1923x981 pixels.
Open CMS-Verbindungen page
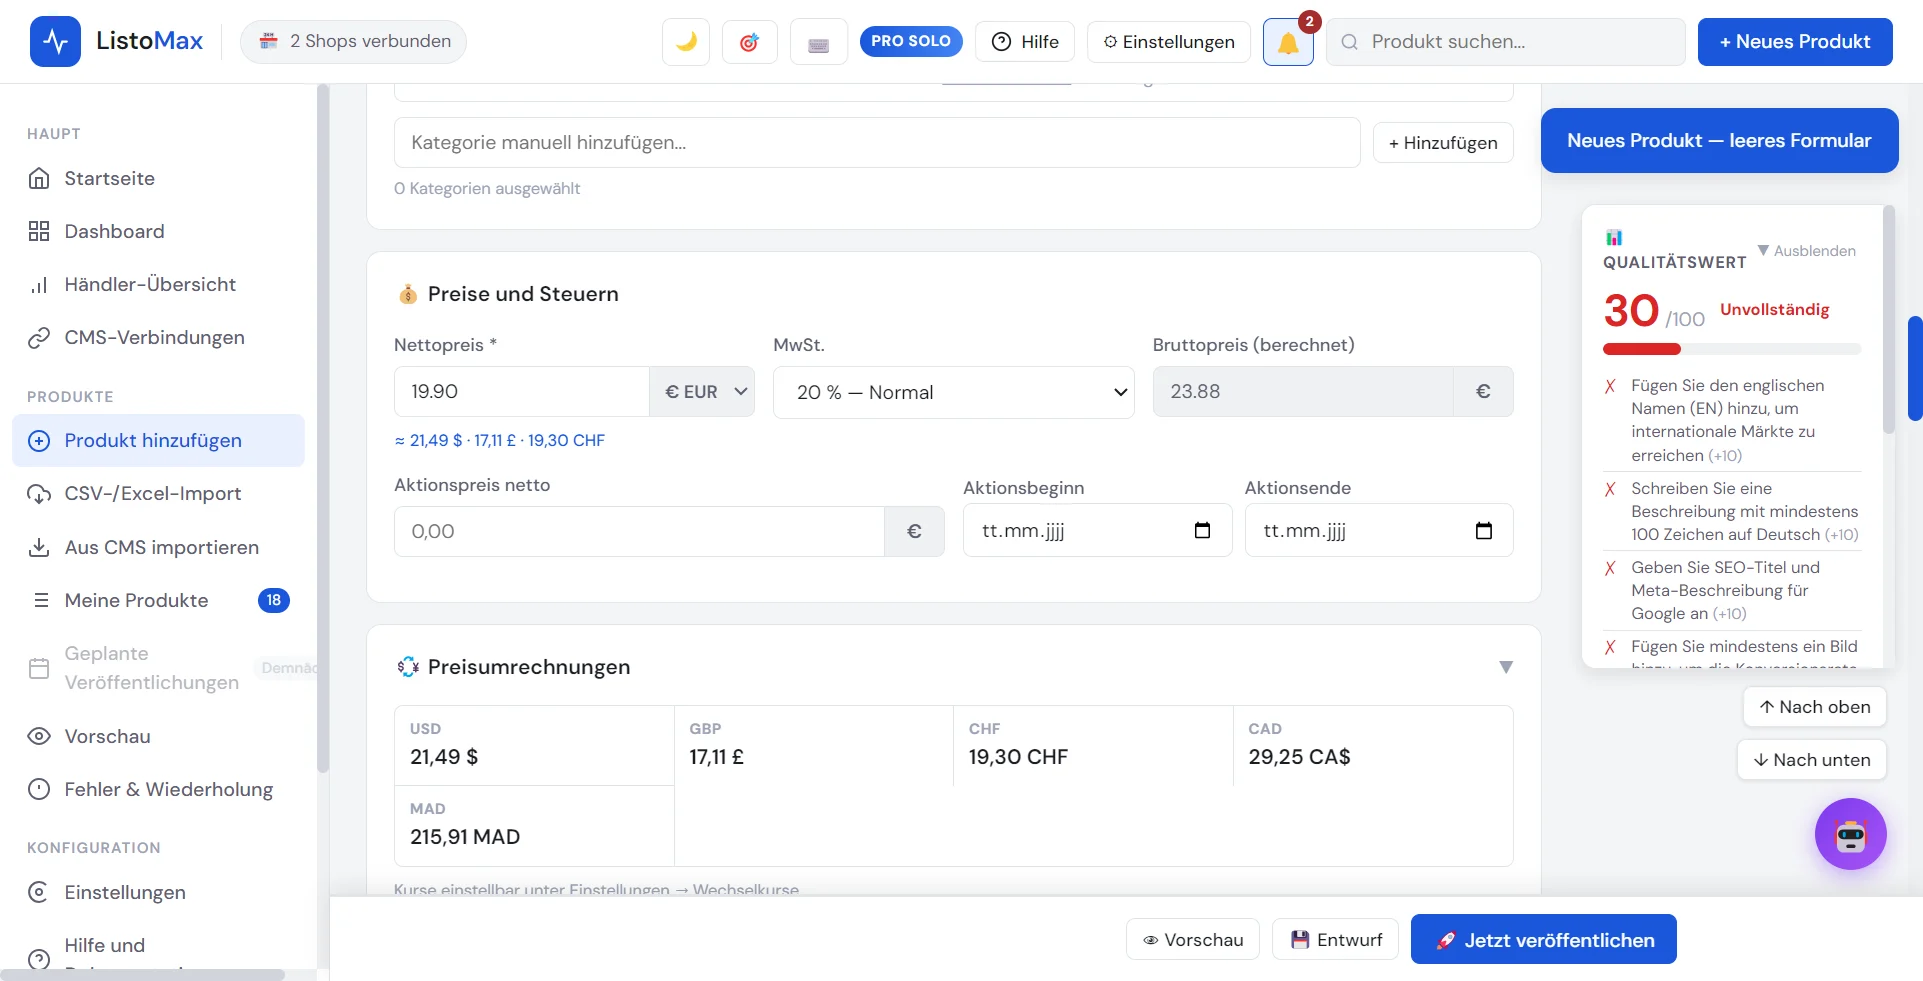pyautogui.click(x=158, y=337)
